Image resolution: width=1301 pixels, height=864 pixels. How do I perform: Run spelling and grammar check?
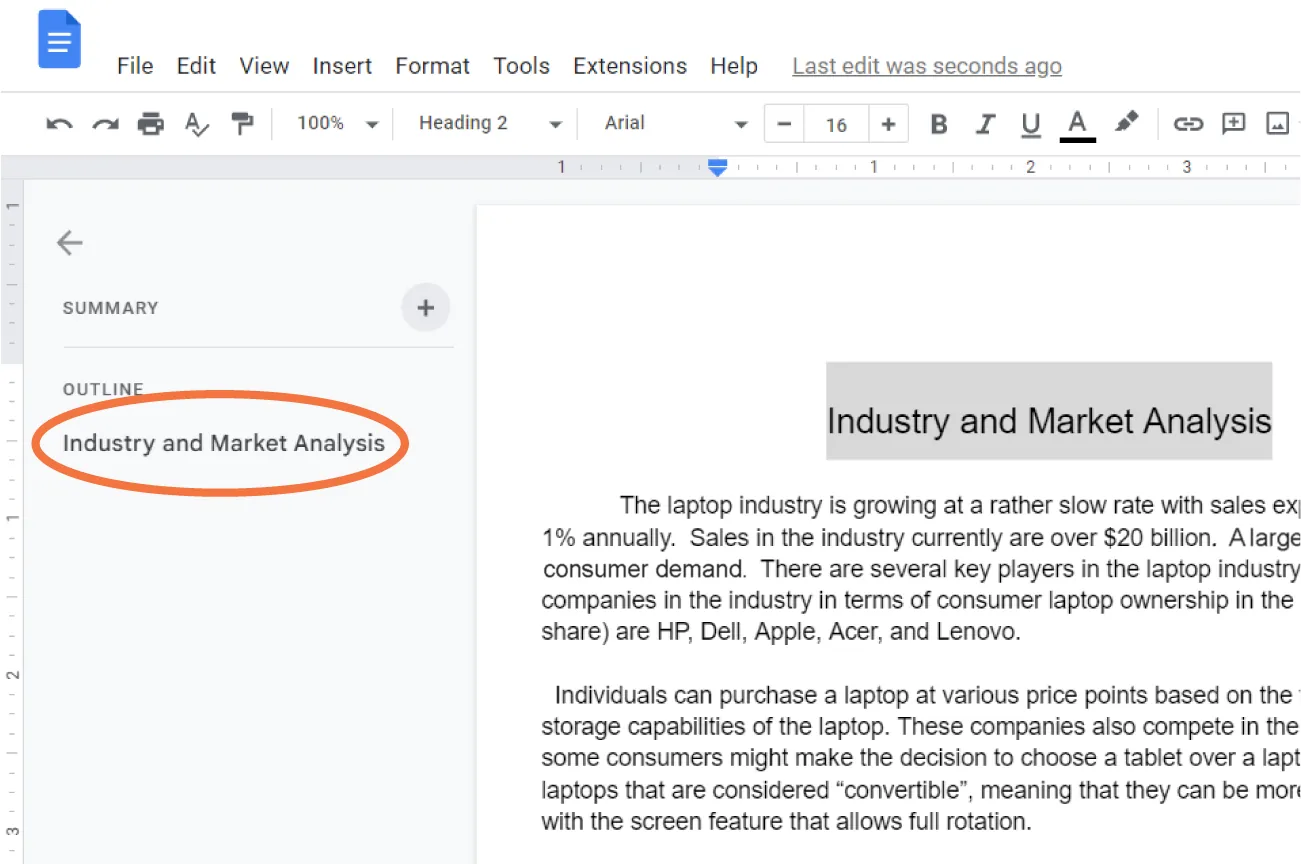pos(196,123)
